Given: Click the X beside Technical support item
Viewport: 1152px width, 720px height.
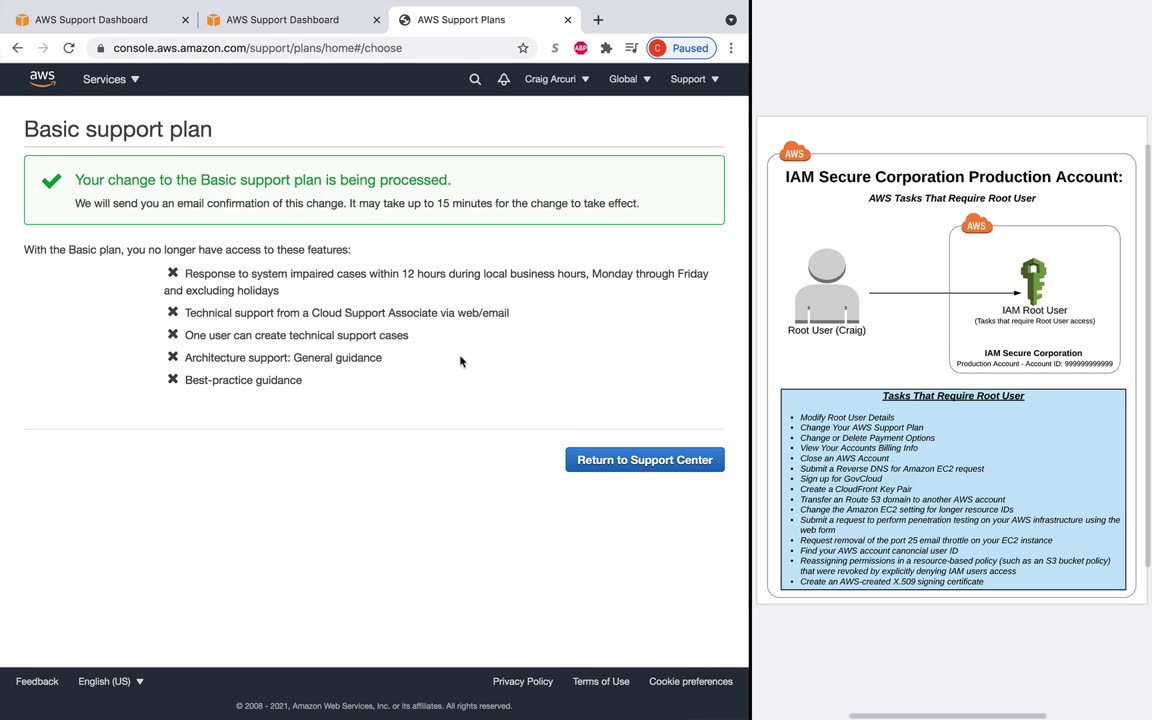Looking at the screenshot, I should pos(173,312).
